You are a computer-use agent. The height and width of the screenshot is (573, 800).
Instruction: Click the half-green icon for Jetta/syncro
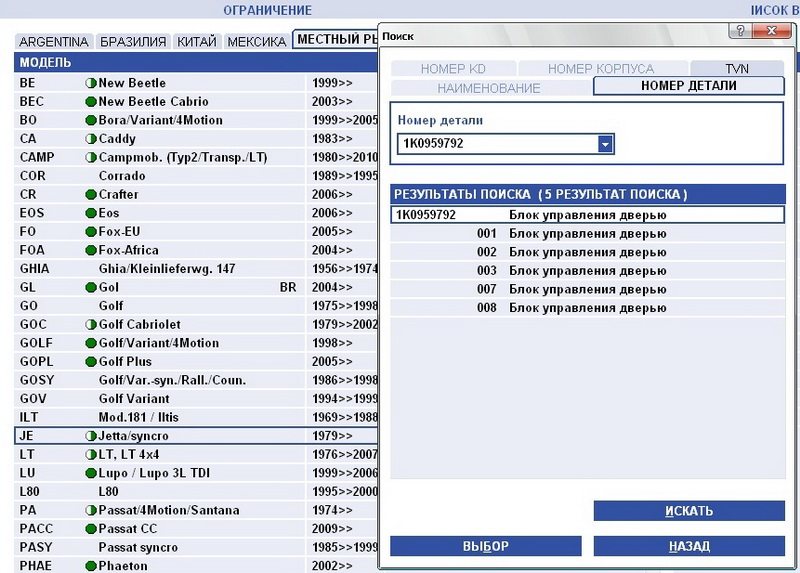pos(91,436)
